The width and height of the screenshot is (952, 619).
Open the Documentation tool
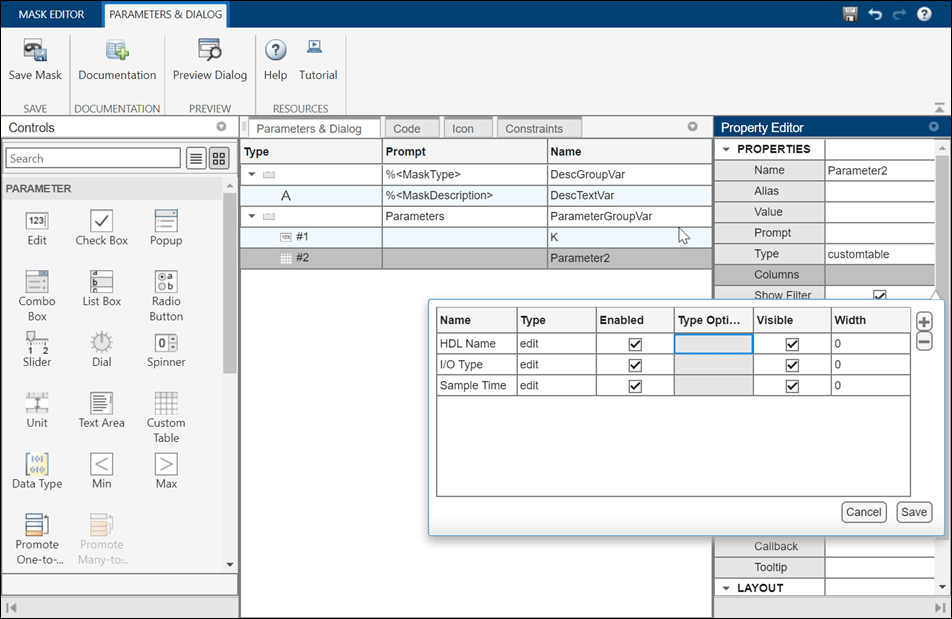point(117,59)
